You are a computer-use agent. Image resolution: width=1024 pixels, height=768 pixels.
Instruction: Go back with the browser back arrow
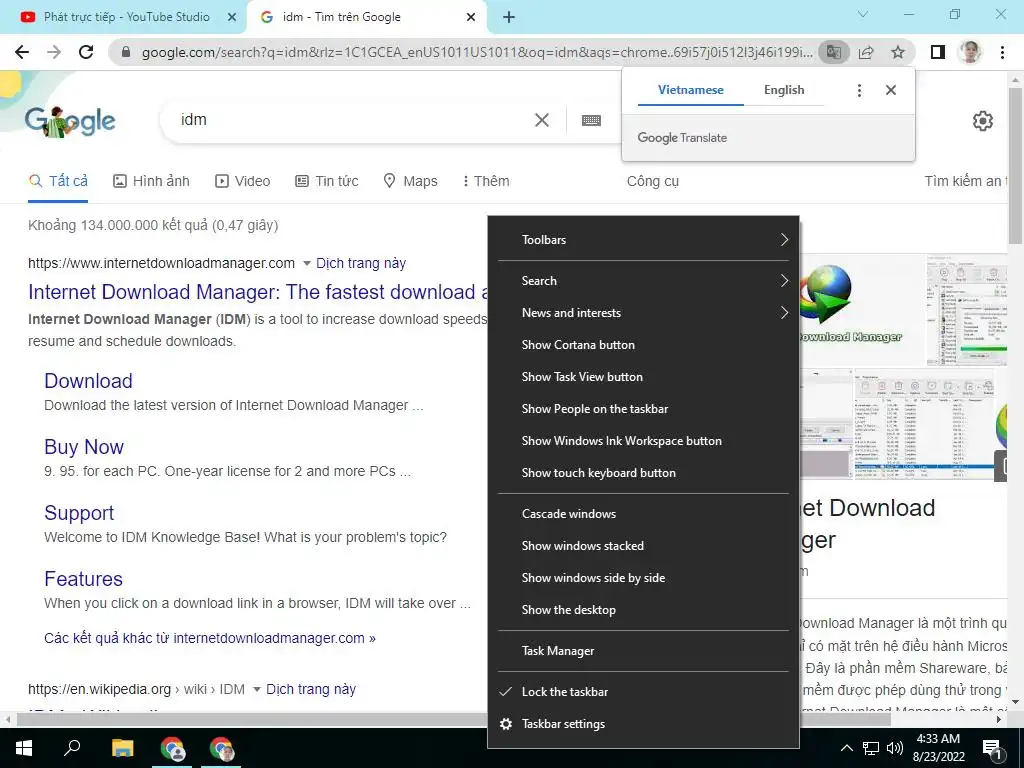pos(22,52)
